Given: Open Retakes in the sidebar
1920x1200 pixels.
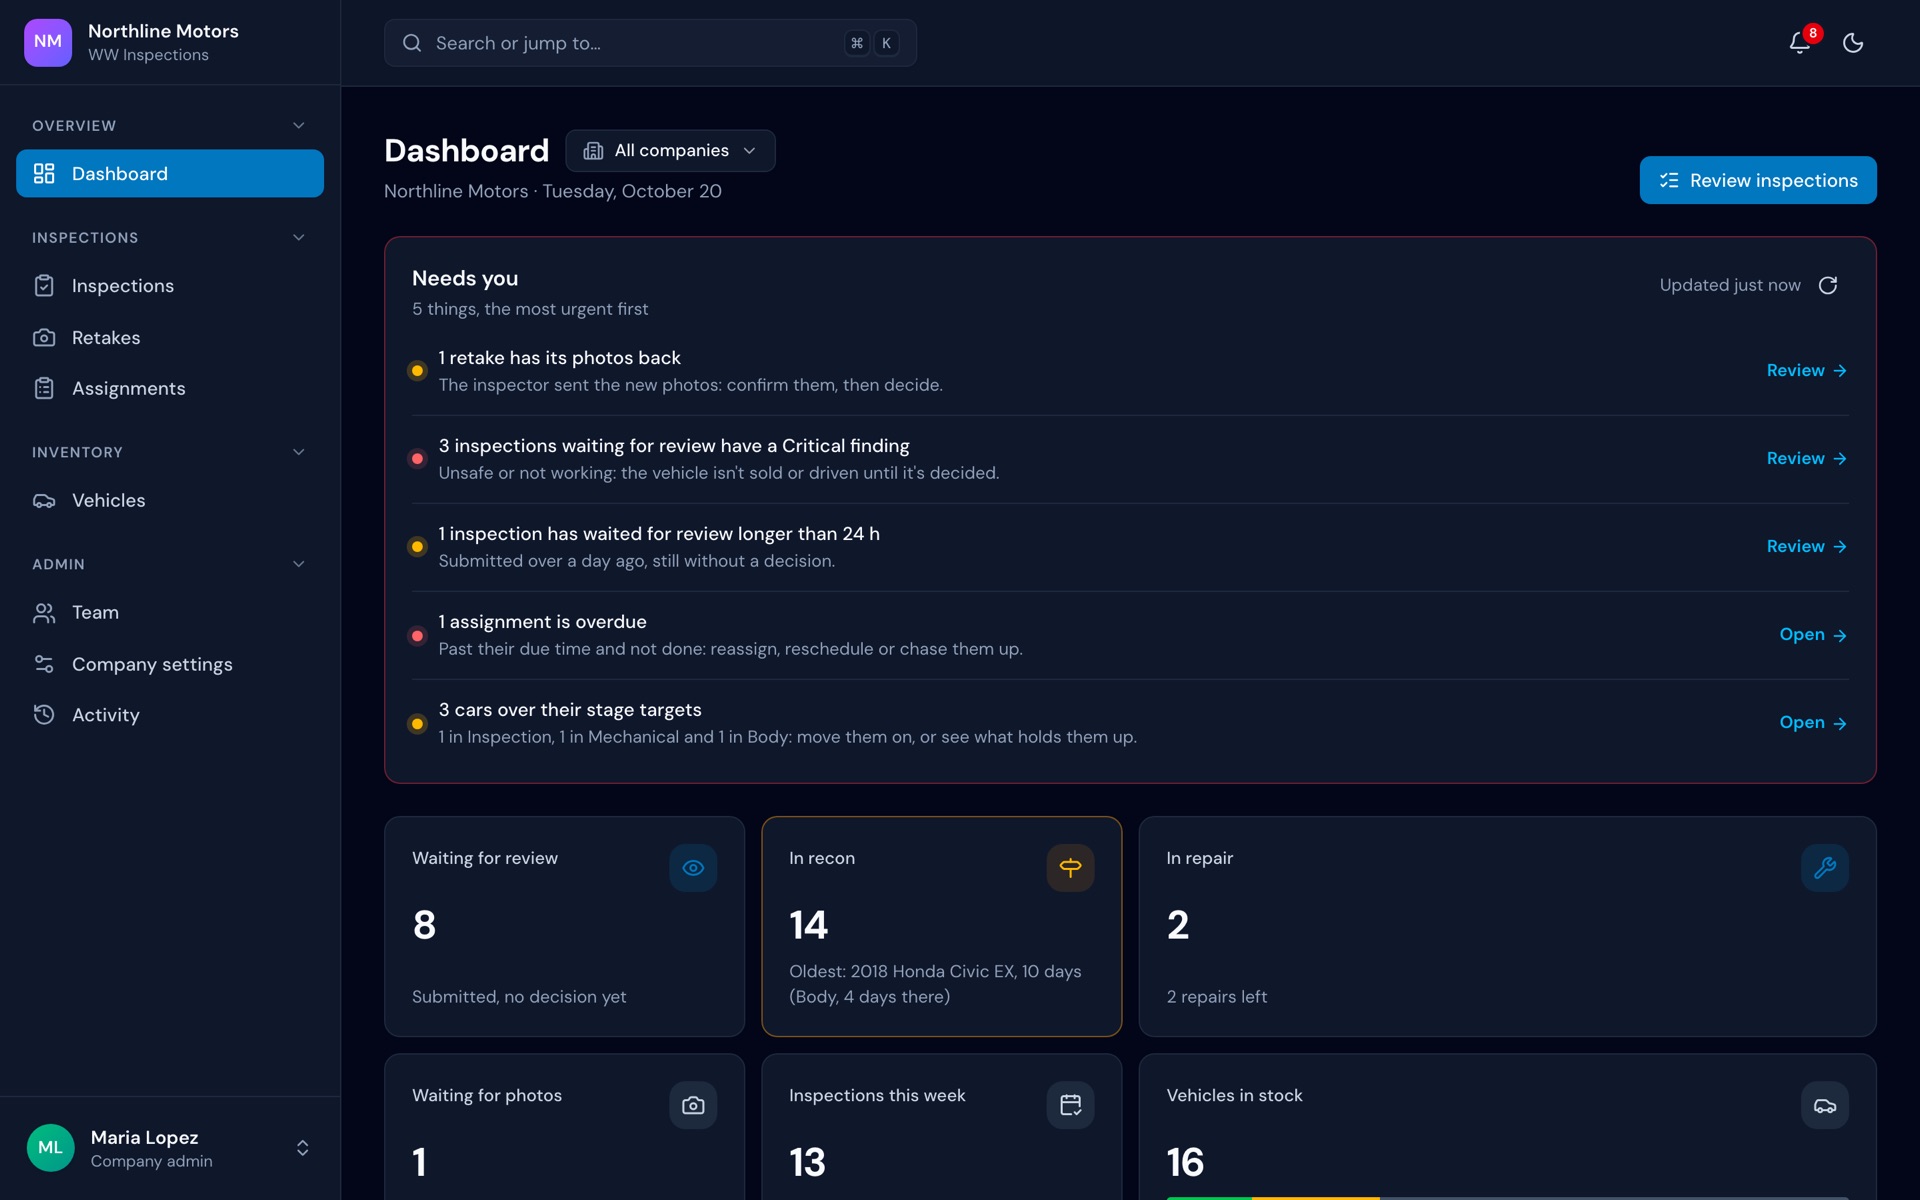Looking at the screenshot, I should pos(170,338).
